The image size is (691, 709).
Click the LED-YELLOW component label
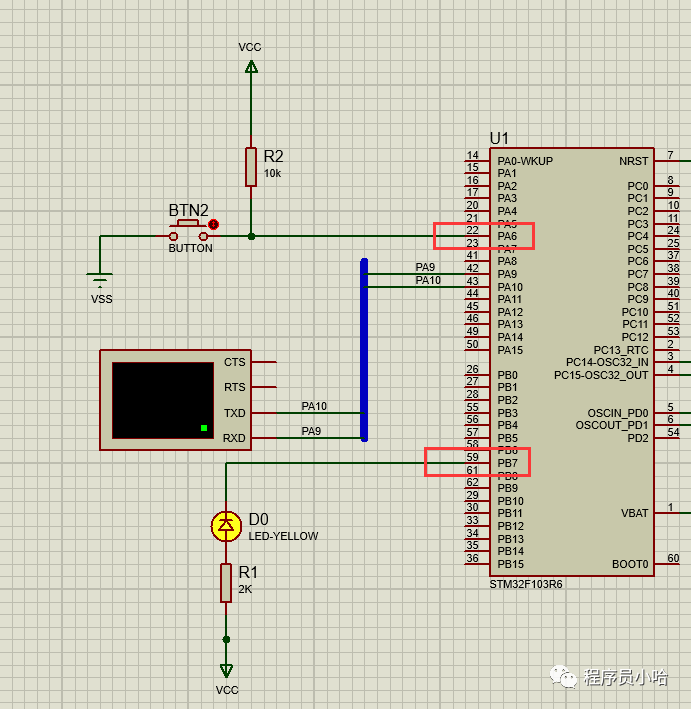point(283,536)
